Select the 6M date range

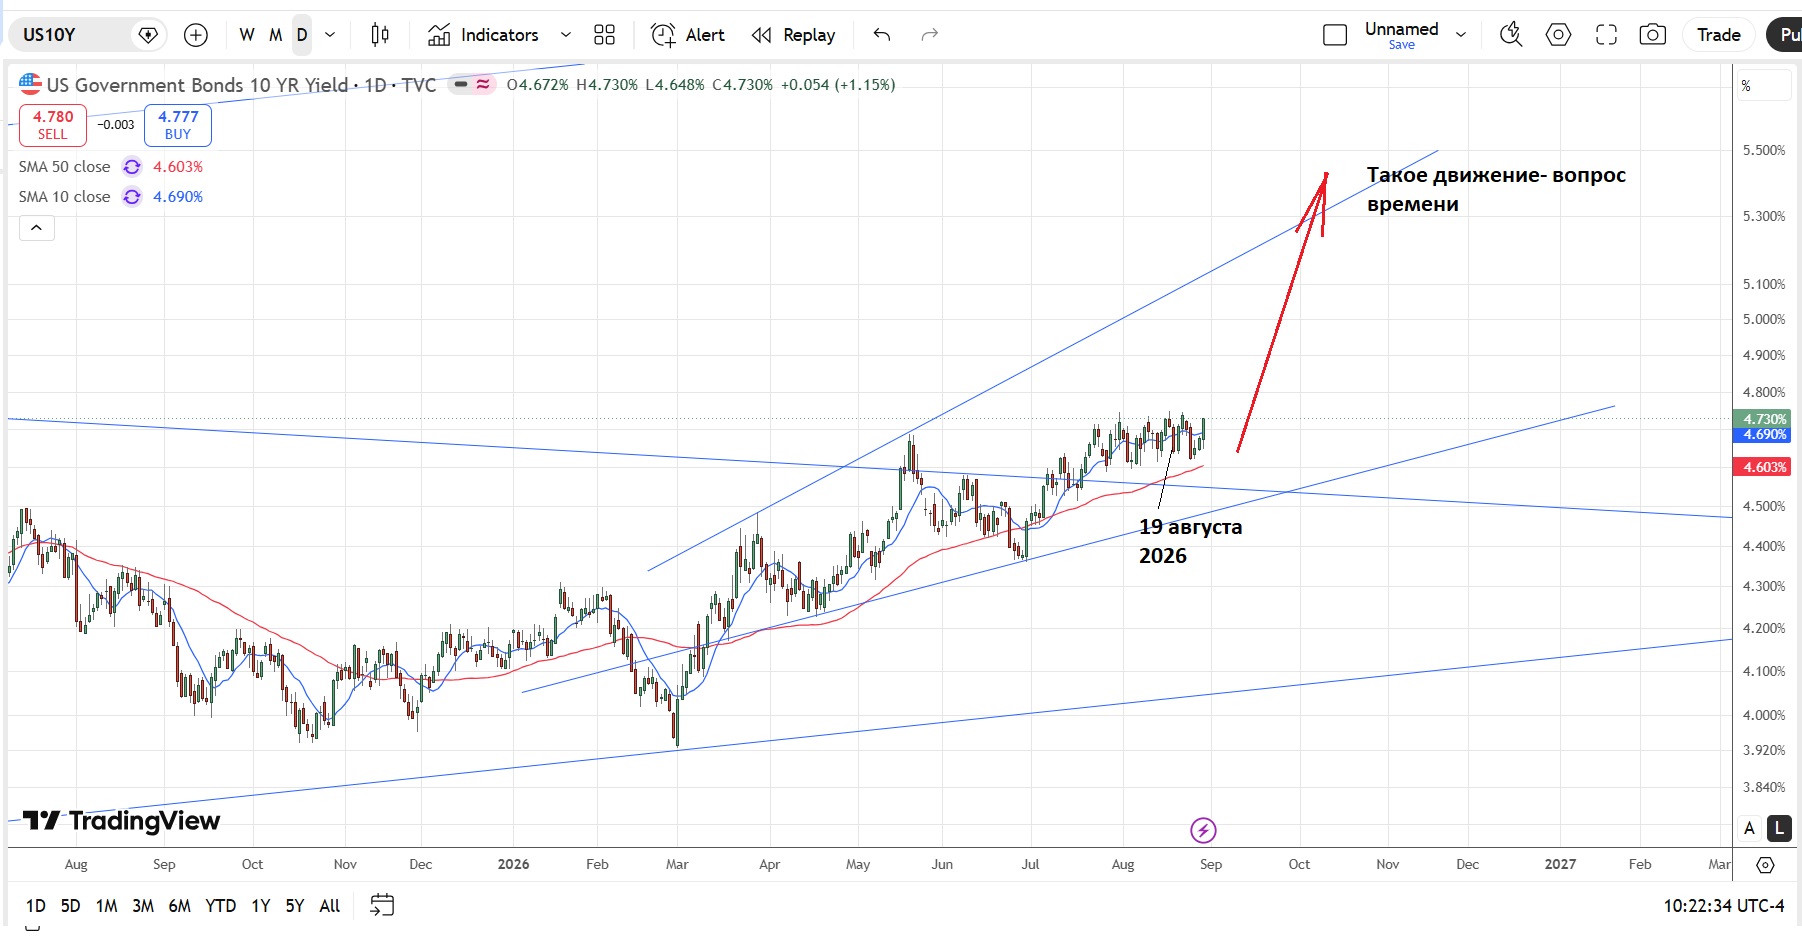tap(180, 906)
